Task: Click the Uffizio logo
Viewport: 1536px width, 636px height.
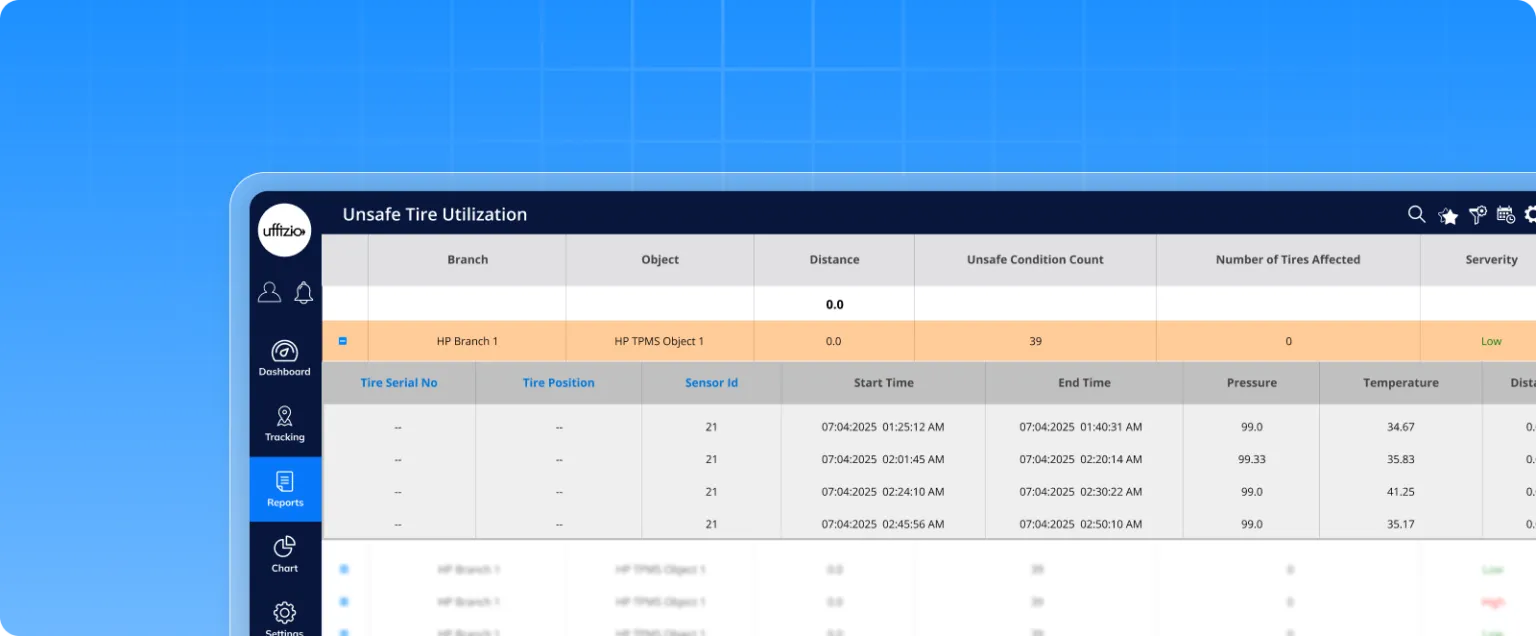Action: click(x=285, y=231)
